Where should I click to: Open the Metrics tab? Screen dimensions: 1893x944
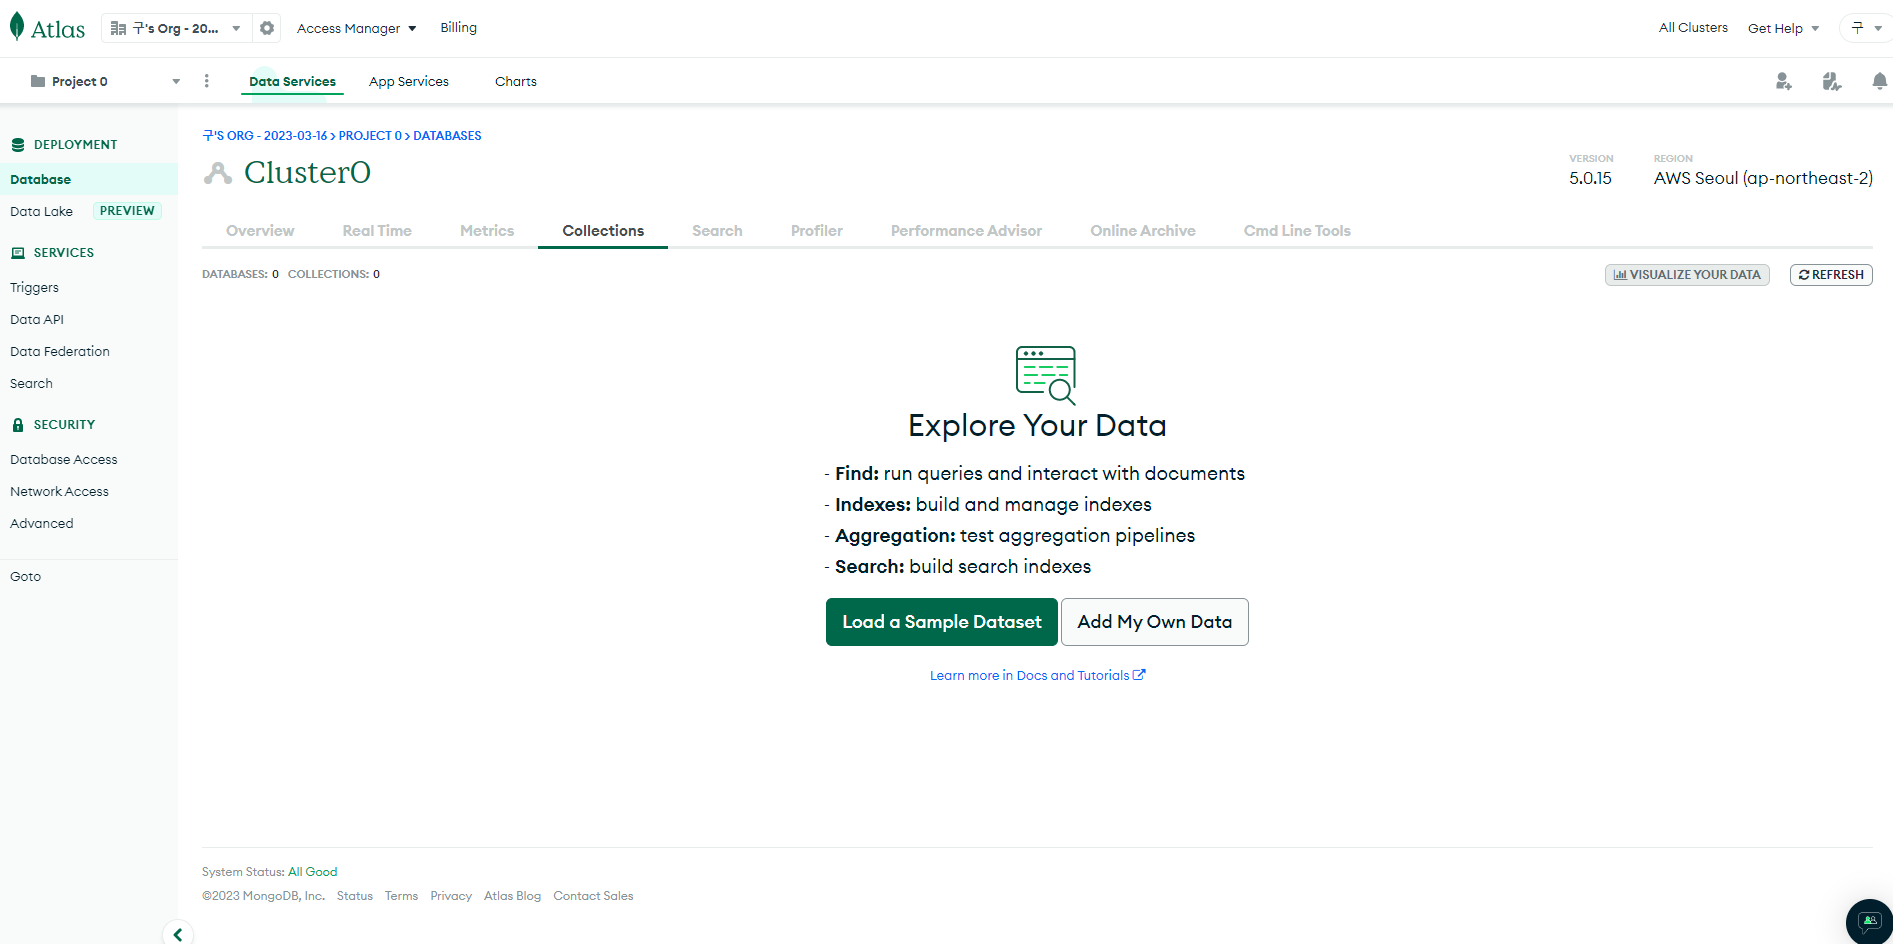pyautogui.click(x=487, y=231)
